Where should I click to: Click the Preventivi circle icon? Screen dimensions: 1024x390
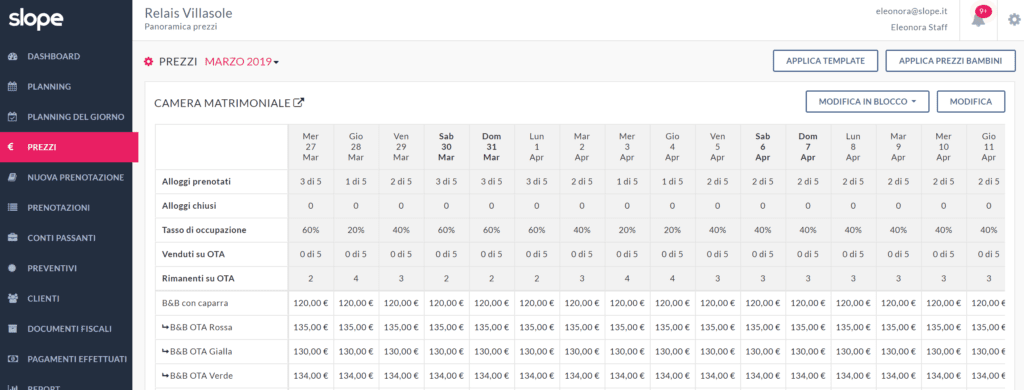tap(12, 268)
